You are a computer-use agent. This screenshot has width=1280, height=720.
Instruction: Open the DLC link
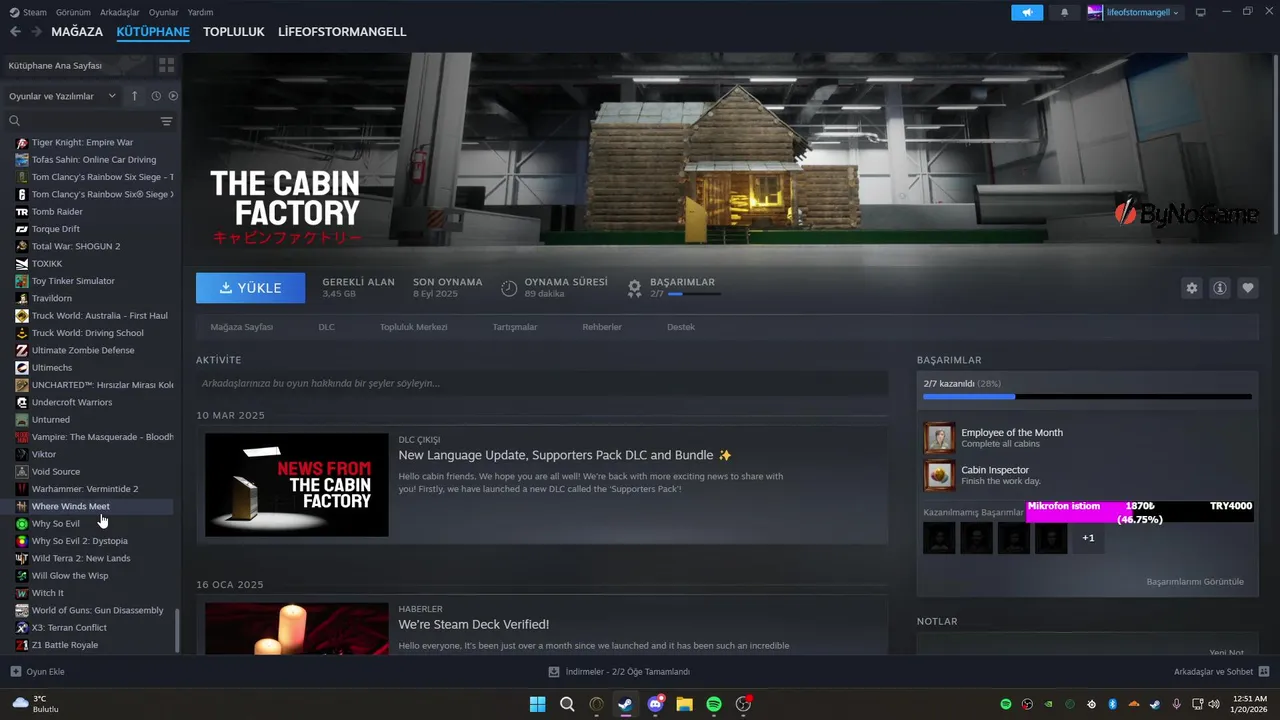click(x=327, y=327)
